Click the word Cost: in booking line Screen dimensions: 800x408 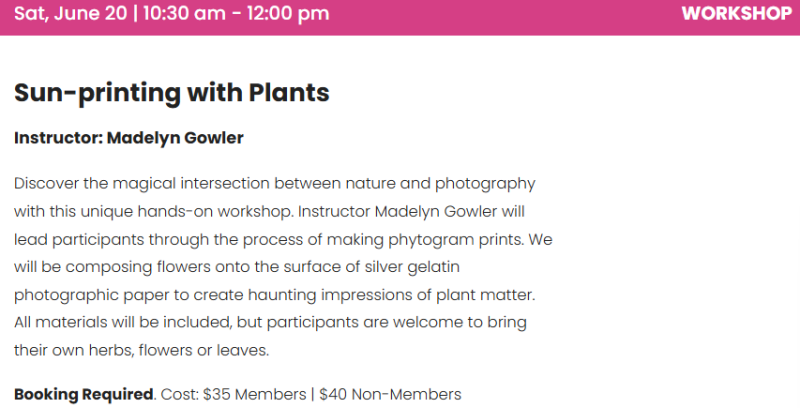click(180, 394)
